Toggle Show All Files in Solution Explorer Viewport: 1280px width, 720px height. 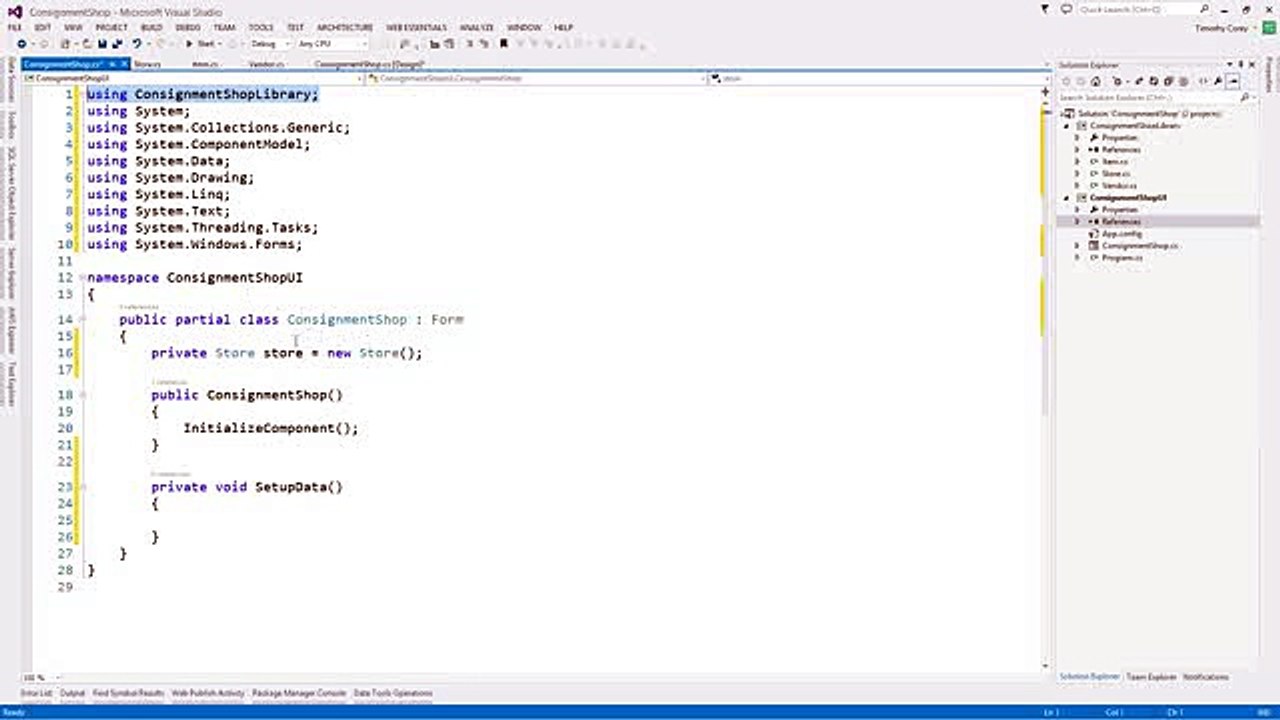(1183, 81)
